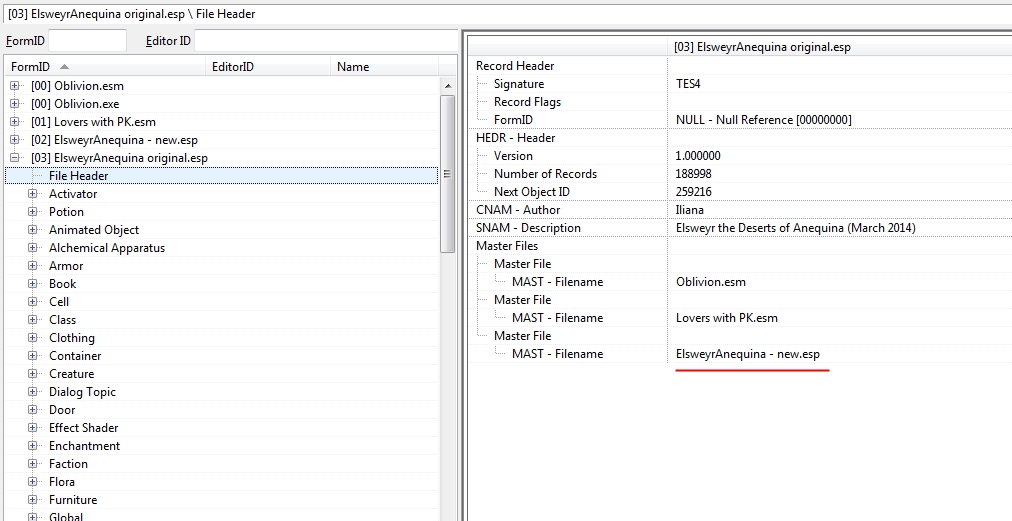The image size is (1012, 521).
Task: Expand the Dialog Topic group
Action: click(33, 392)
